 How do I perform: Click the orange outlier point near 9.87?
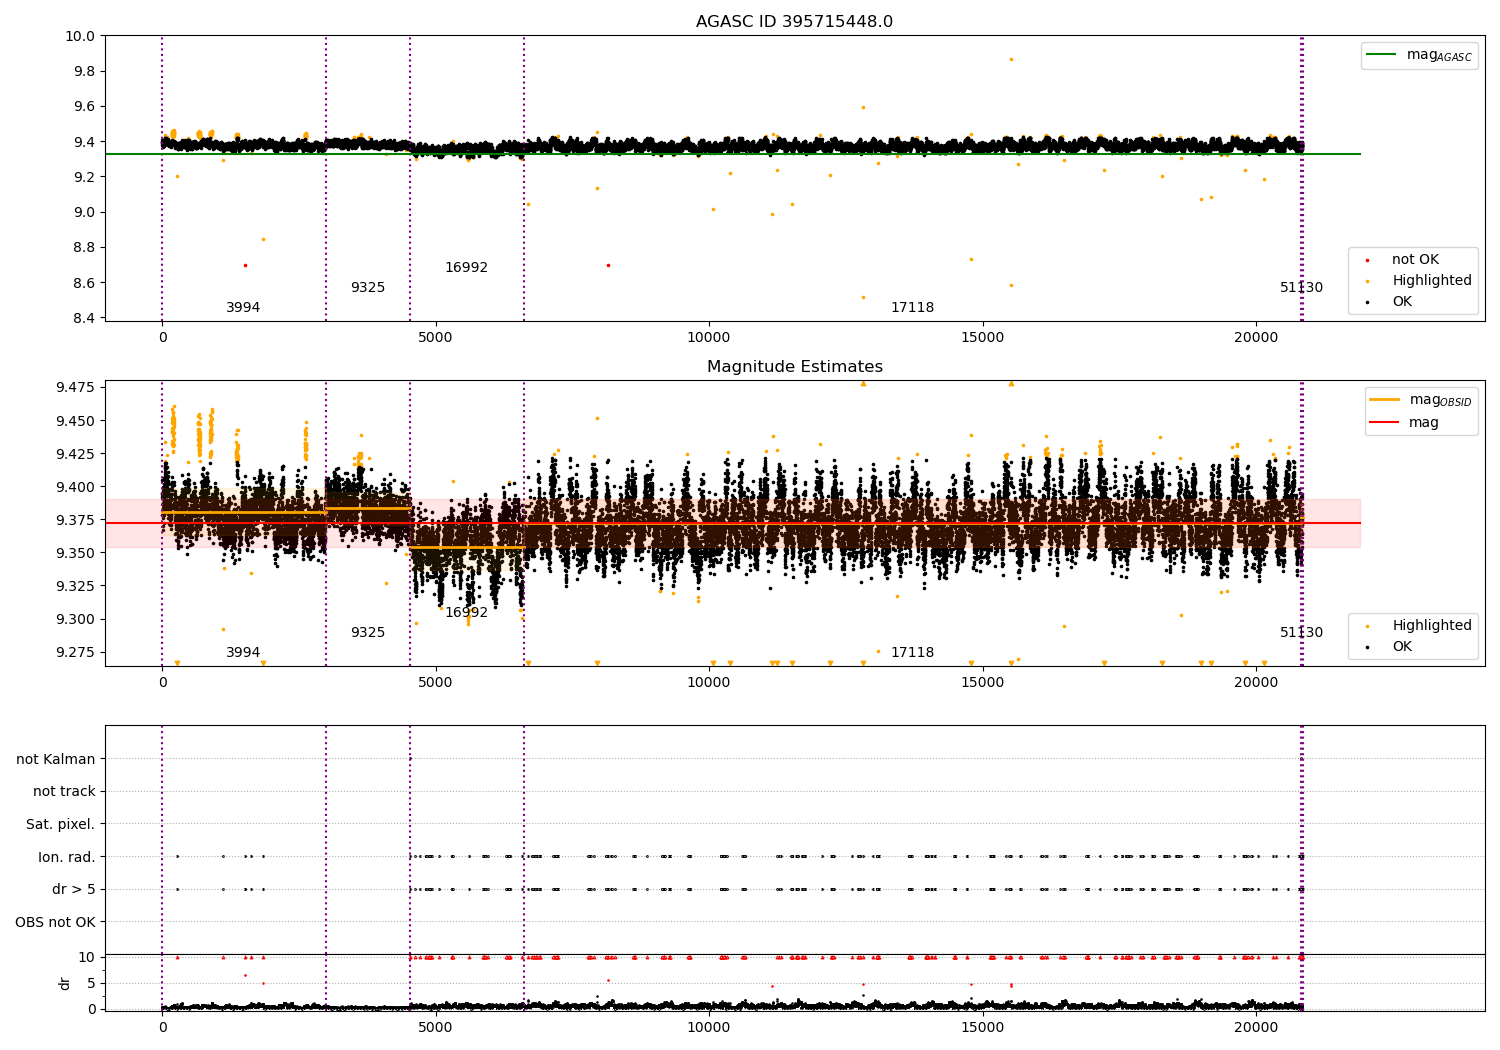(1011, 59)
